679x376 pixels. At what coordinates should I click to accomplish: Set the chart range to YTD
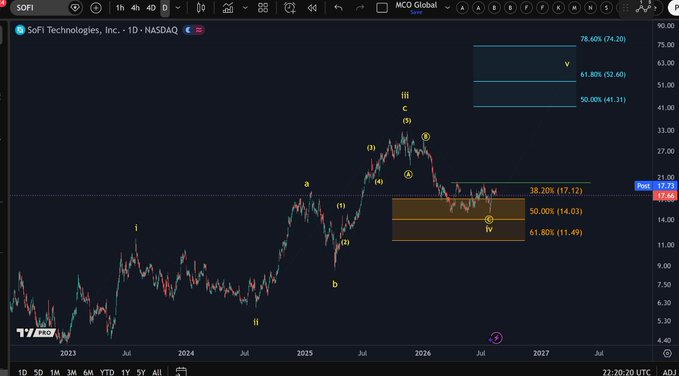(107, 372)
